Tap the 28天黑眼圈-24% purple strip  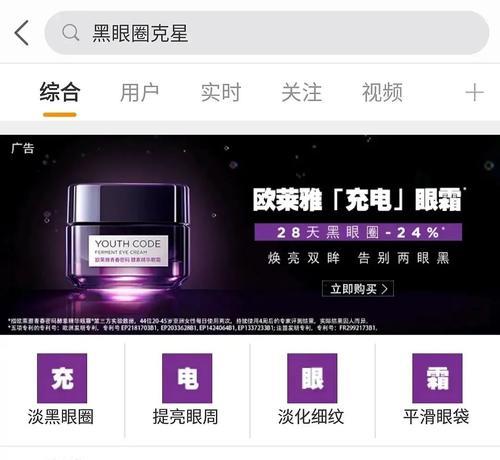358,232
